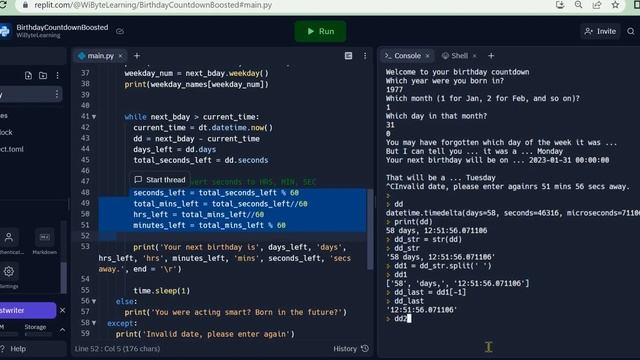Close the Ghostwriter banner
The width and height of the screenshot is (640, 360).
tap(62, 310)
